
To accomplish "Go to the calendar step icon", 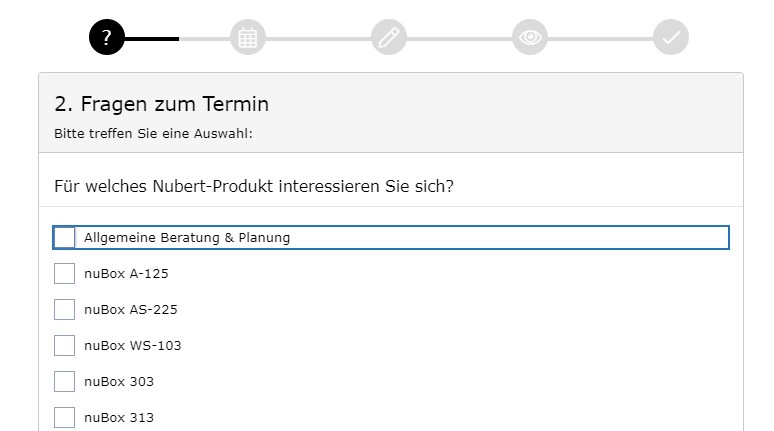I will [248, 38].
